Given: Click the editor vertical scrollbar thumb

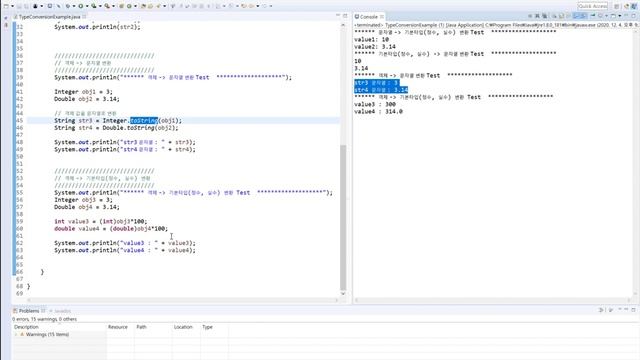Looking at the screenshot, I should (343, 217).
